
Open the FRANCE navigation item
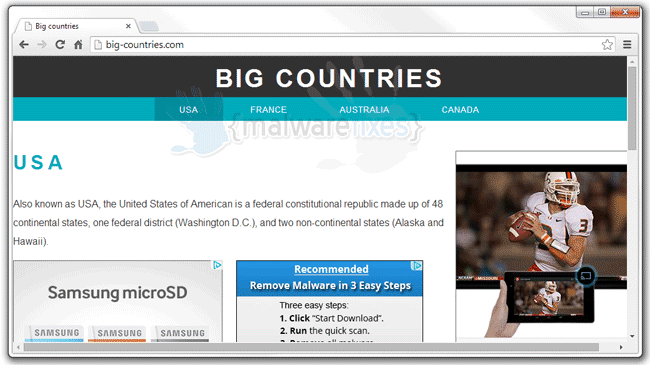[x=268, y=110]
